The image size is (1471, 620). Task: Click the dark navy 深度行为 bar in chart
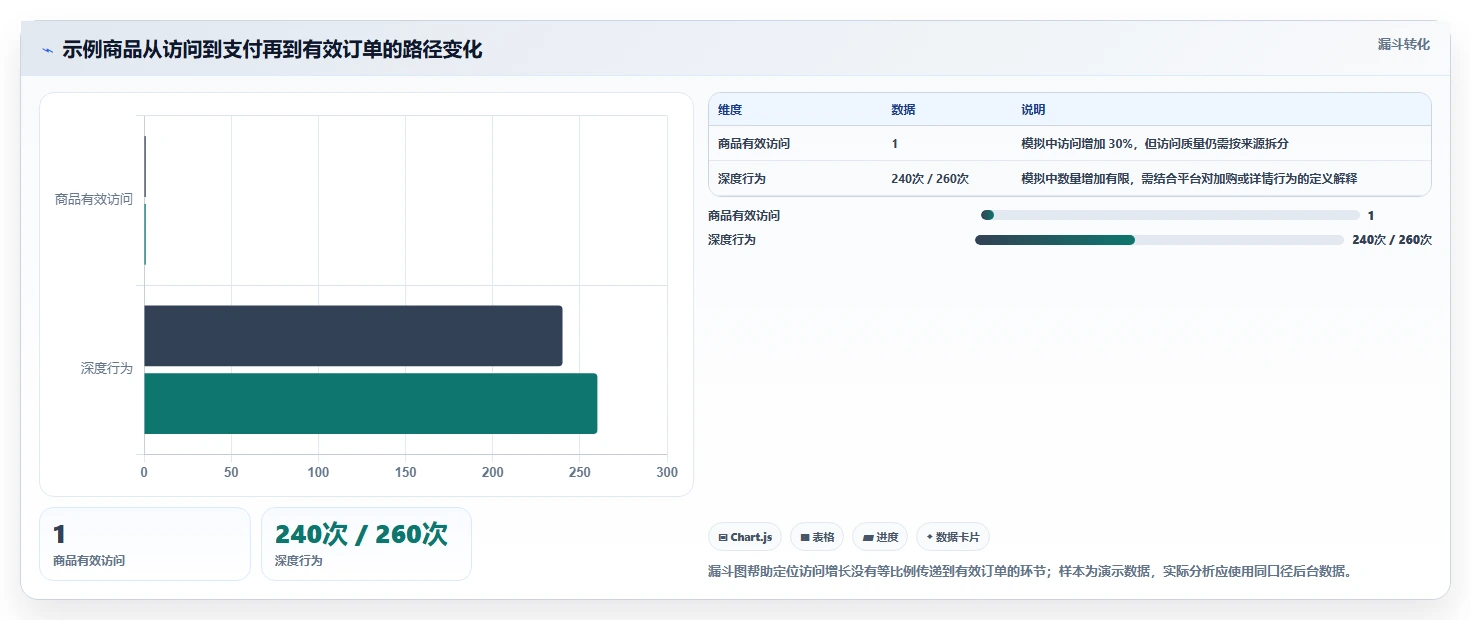(x=353, y=336)
